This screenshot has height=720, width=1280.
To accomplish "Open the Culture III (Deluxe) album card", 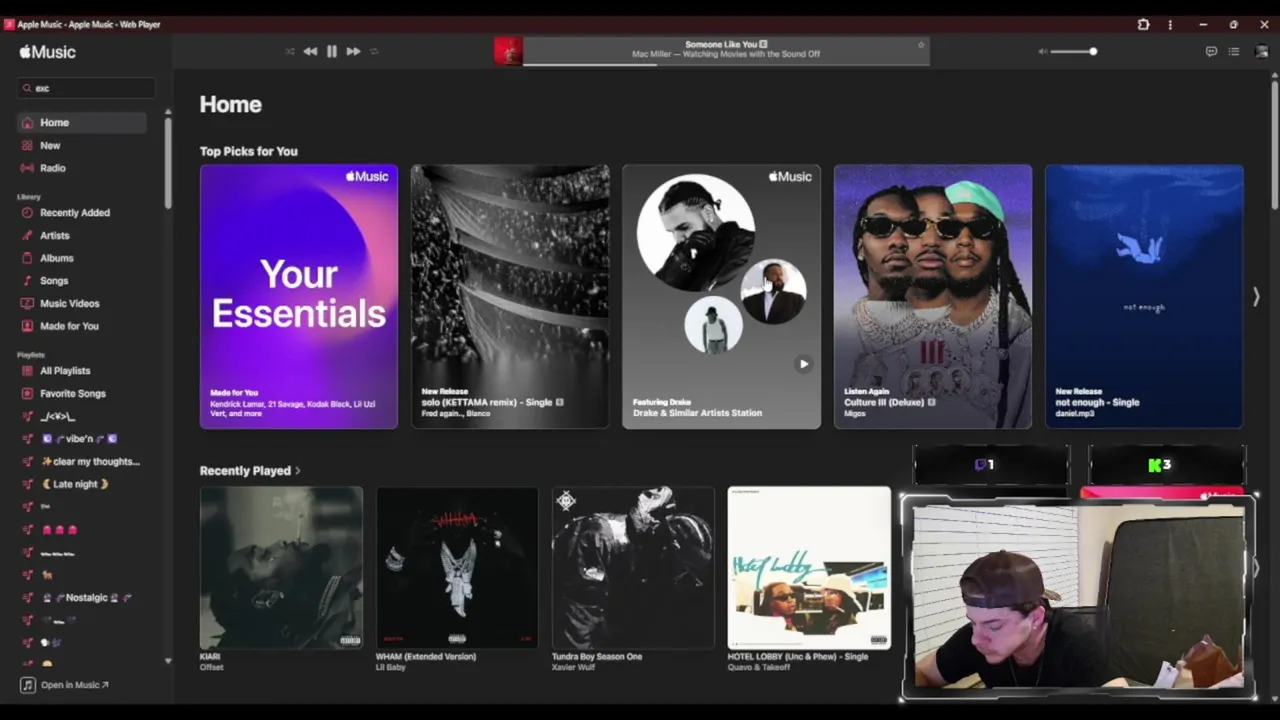I will pos(932,296).
